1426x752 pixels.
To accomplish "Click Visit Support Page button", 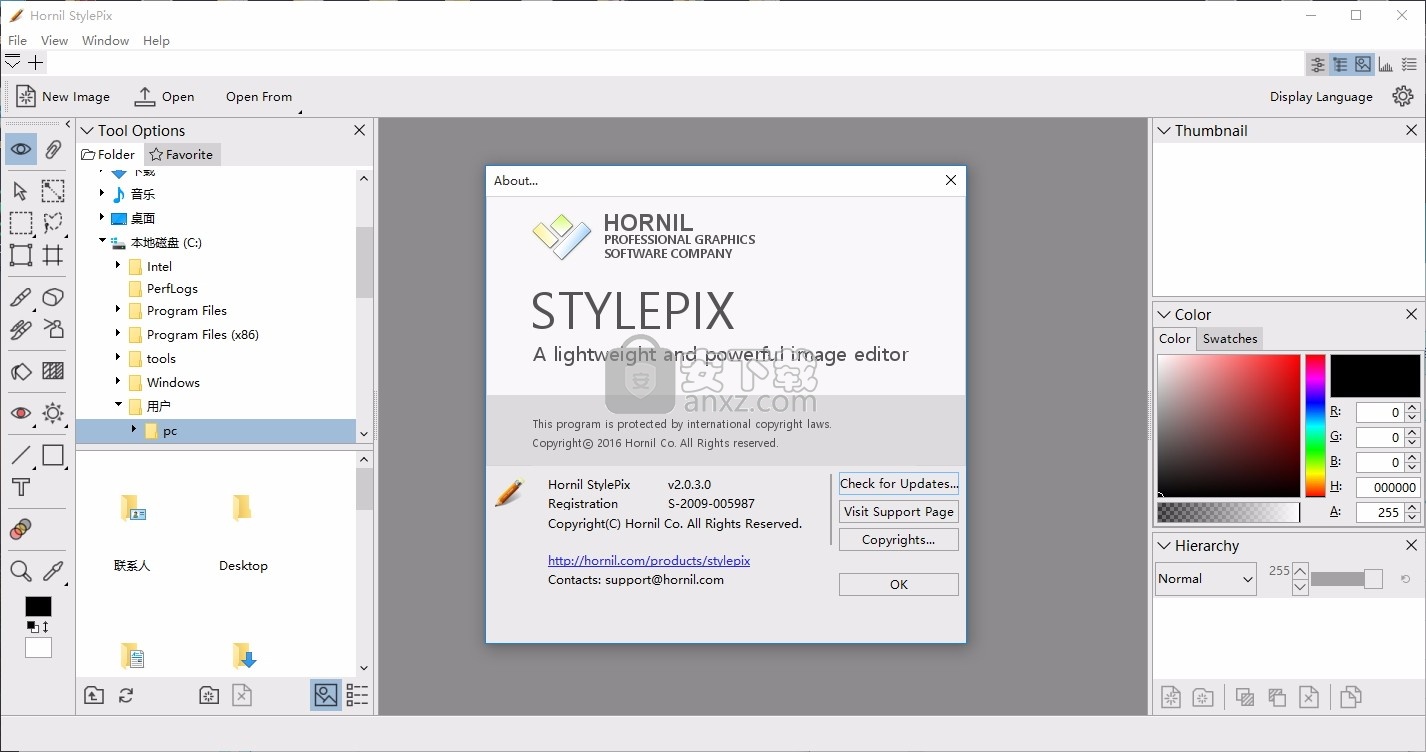I will (x=899, y=511).
